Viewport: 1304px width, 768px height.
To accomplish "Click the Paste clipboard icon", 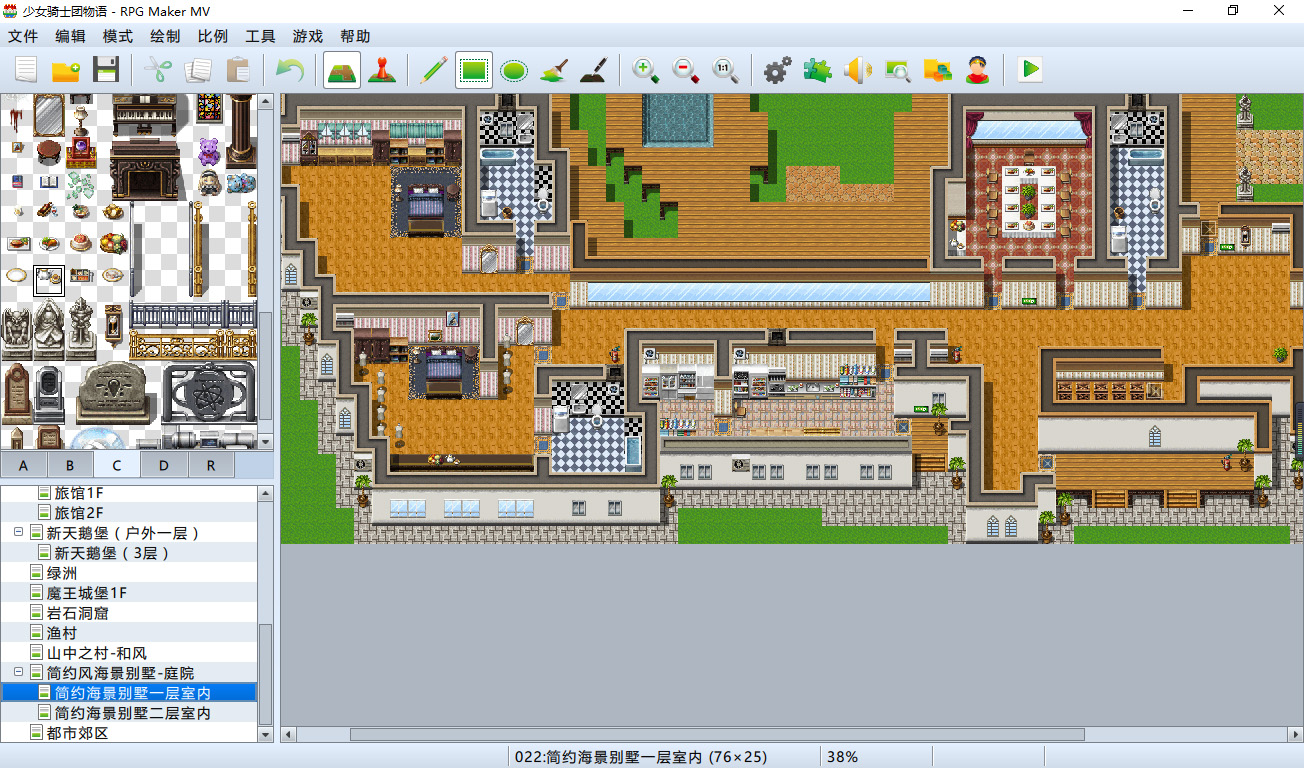I will [x=238, y=70].
